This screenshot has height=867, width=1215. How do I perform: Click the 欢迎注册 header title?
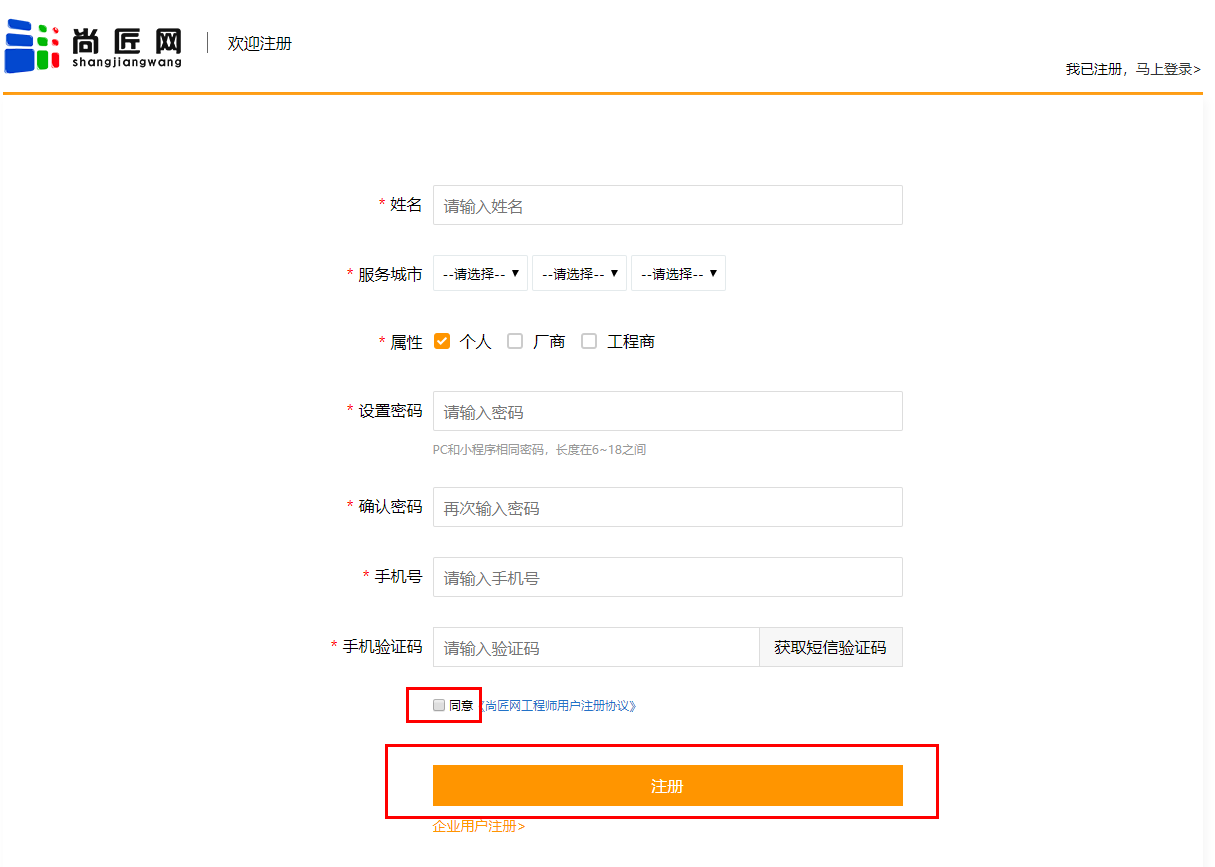[259, 44]
